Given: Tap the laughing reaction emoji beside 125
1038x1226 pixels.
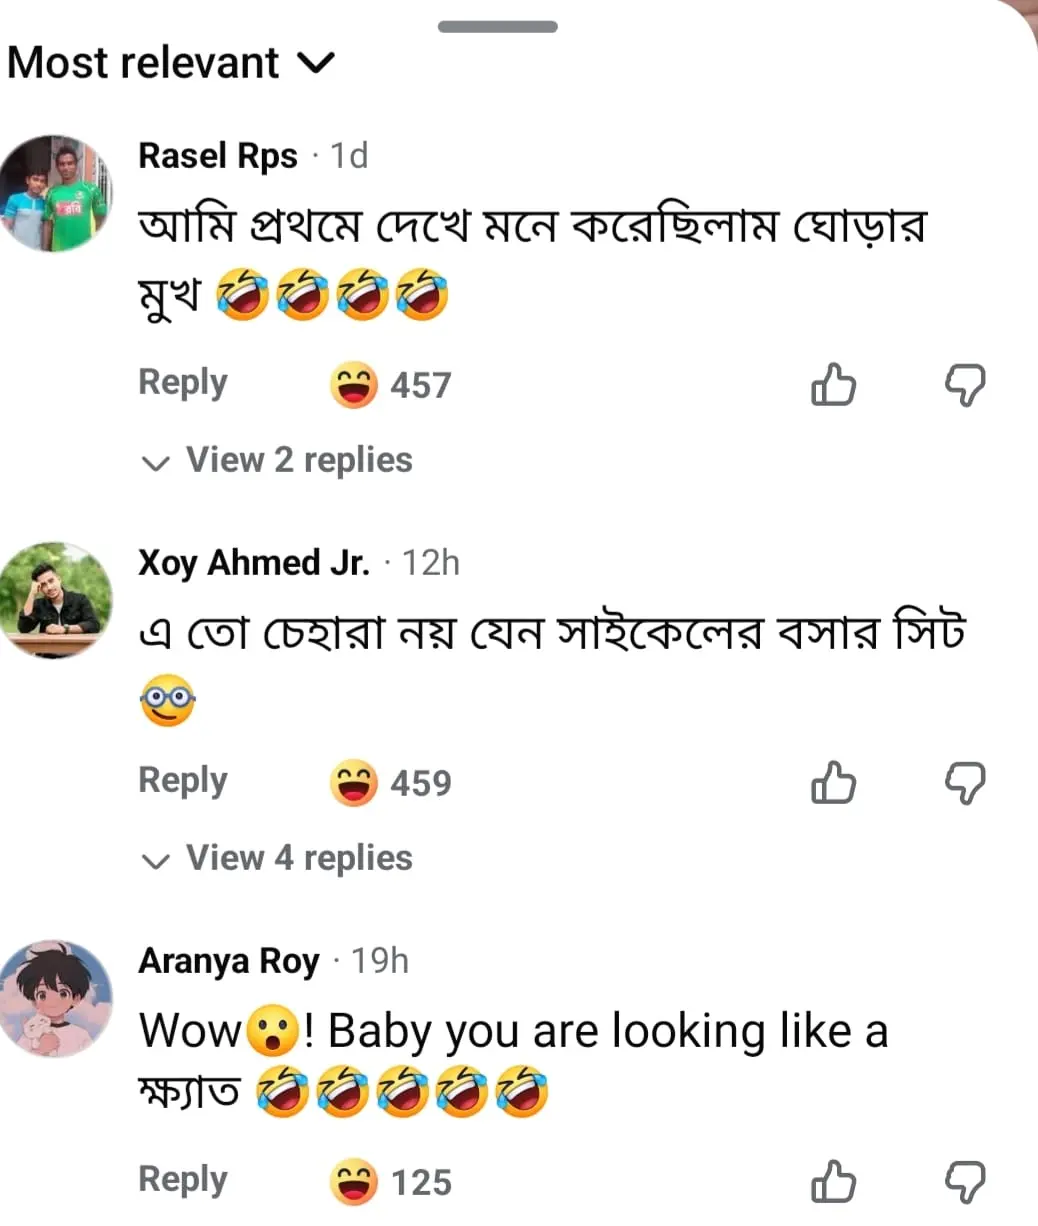Looking at the screenshot, I should tap(354, 1183).
